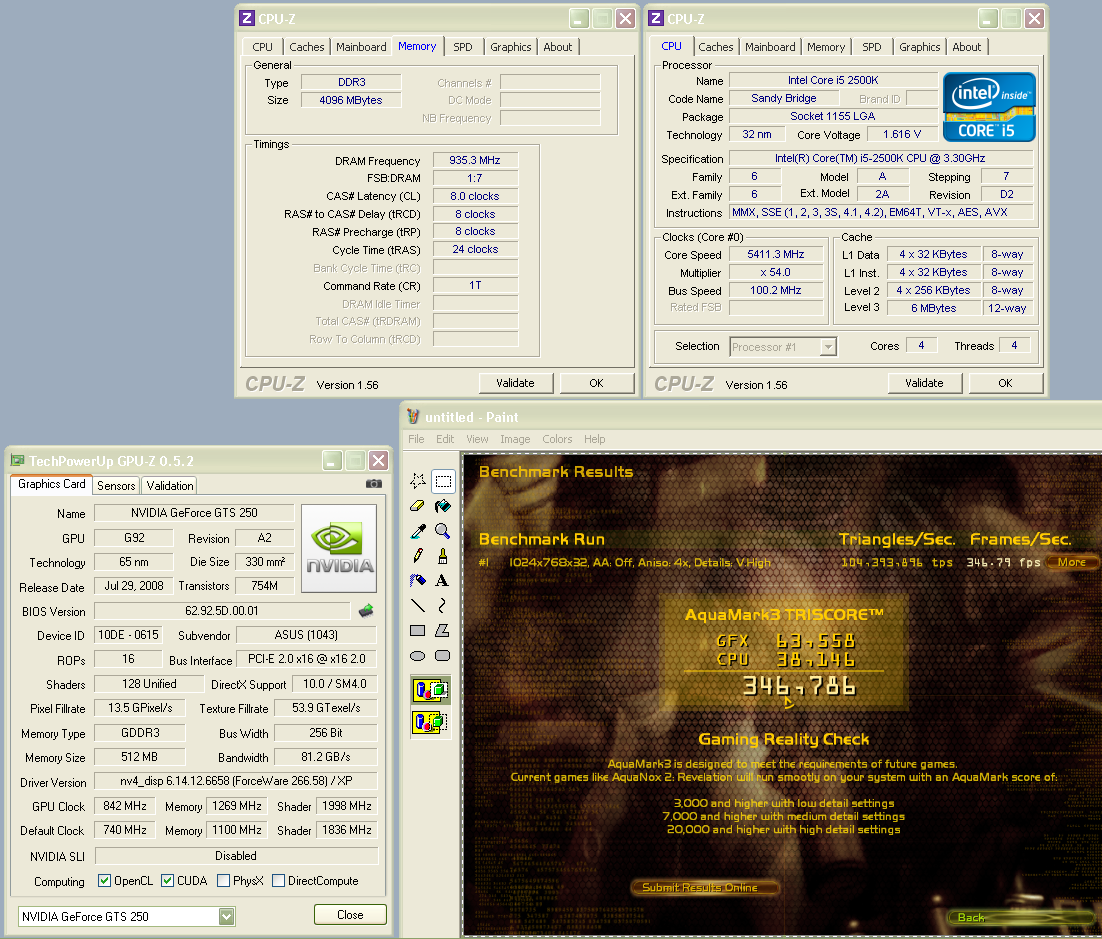Open Mainboard tab in the CPU-tab CPU-Z window
The width and height of the screenshot is (1102, 939).
coord(770,47)
